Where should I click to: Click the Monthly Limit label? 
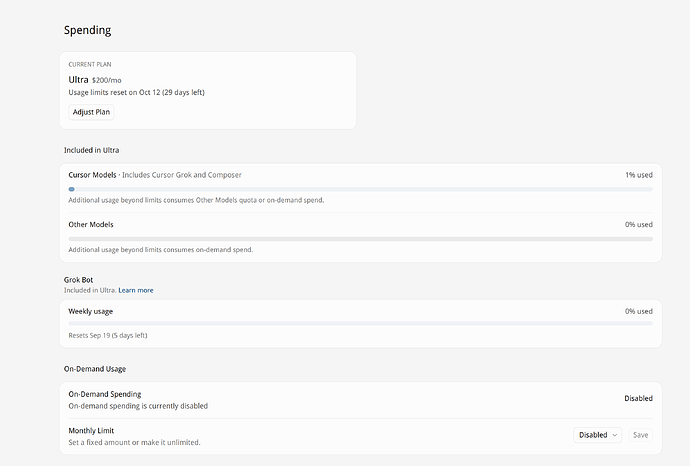[x=91, y=430]
